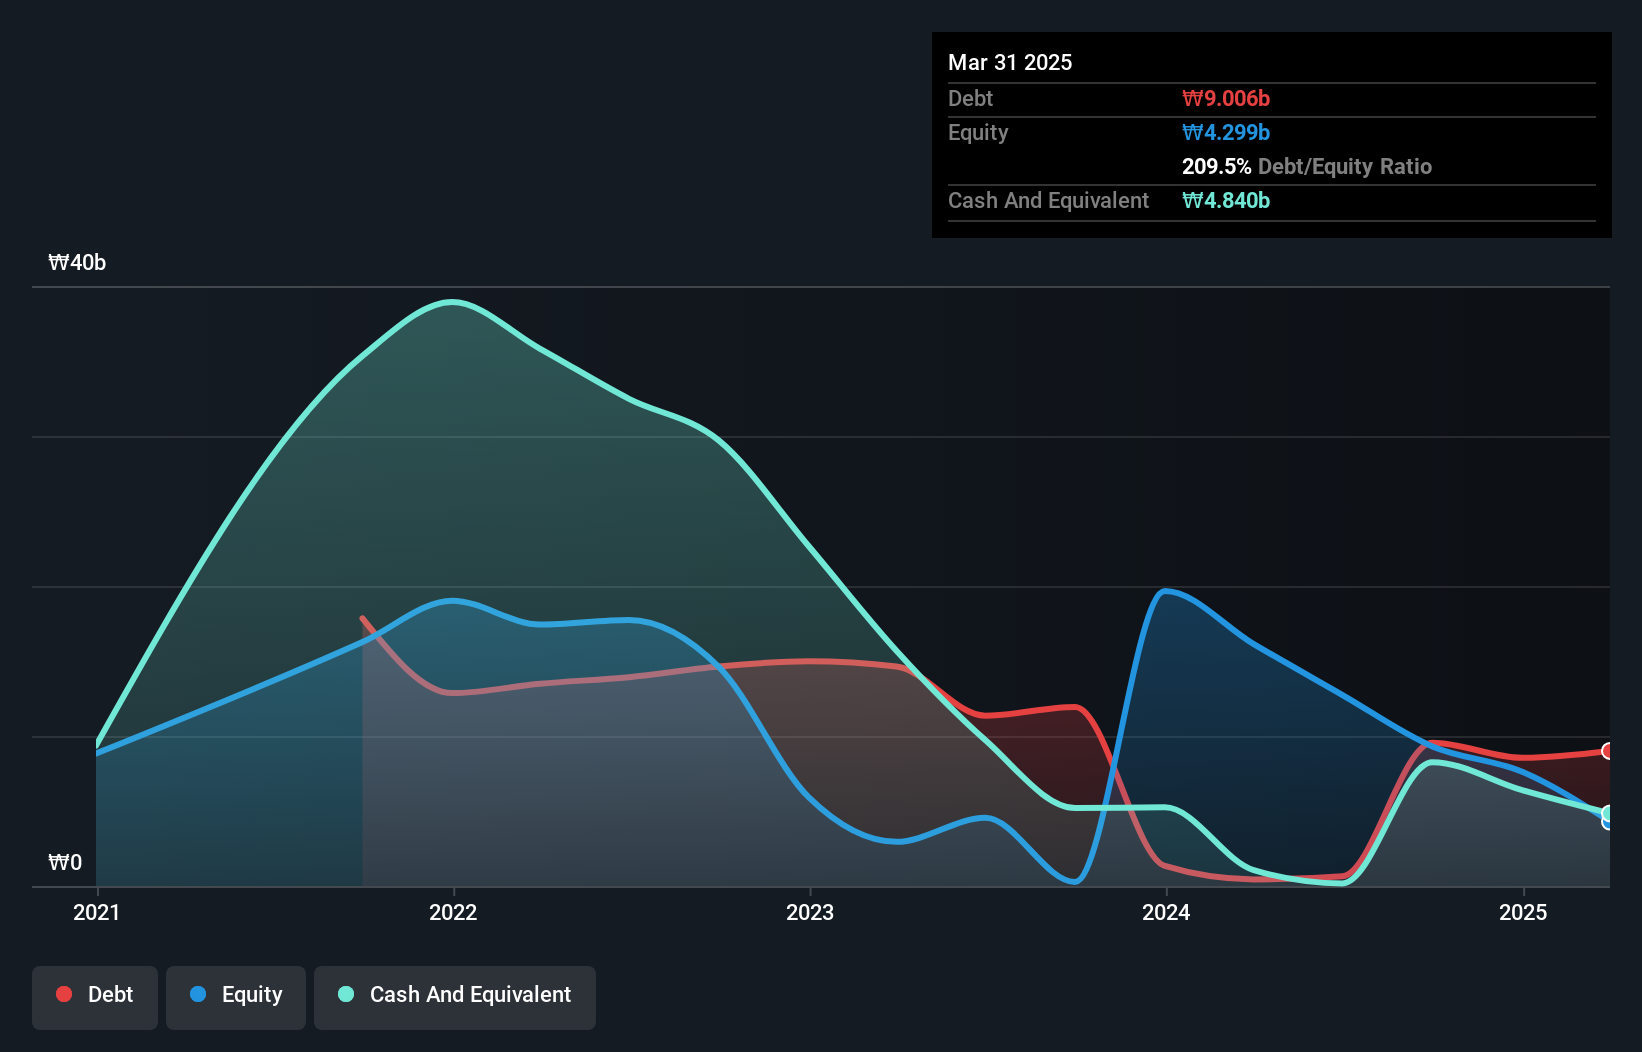Toggle Cash And Equivalent legend button

click(x=455, y=997)
